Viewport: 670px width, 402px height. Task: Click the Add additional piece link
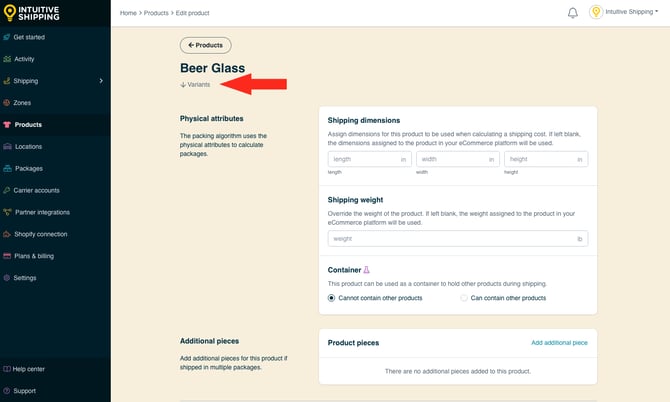pos(559,343)
